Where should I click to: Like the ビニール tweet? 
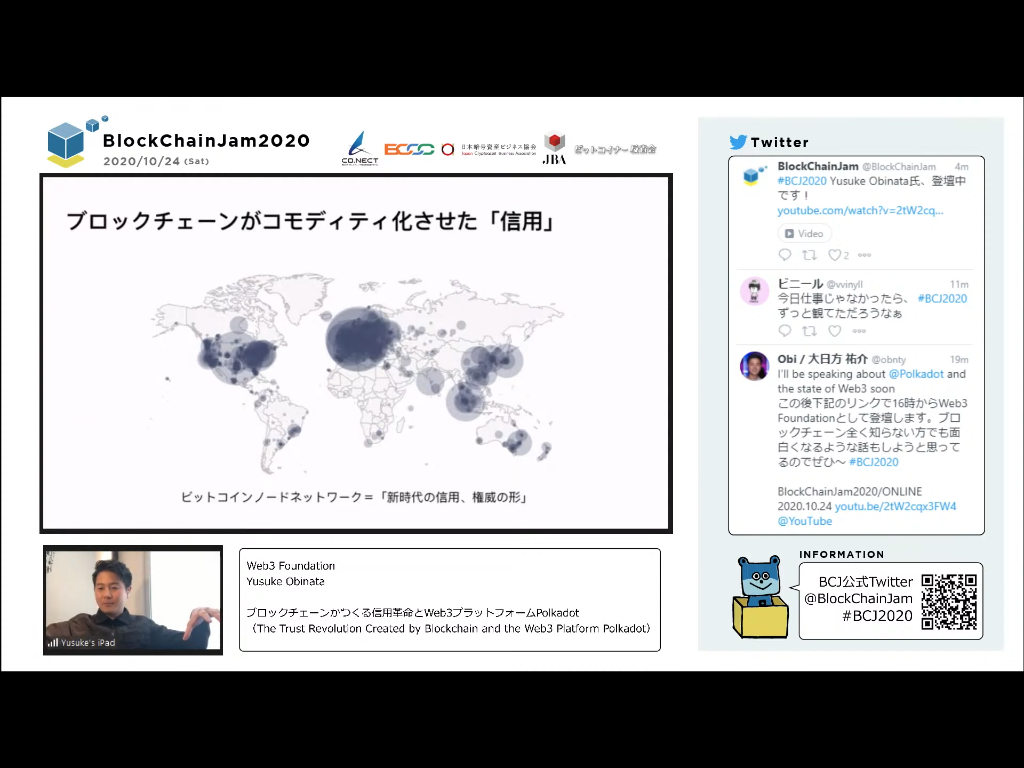[x=835, y=330]
